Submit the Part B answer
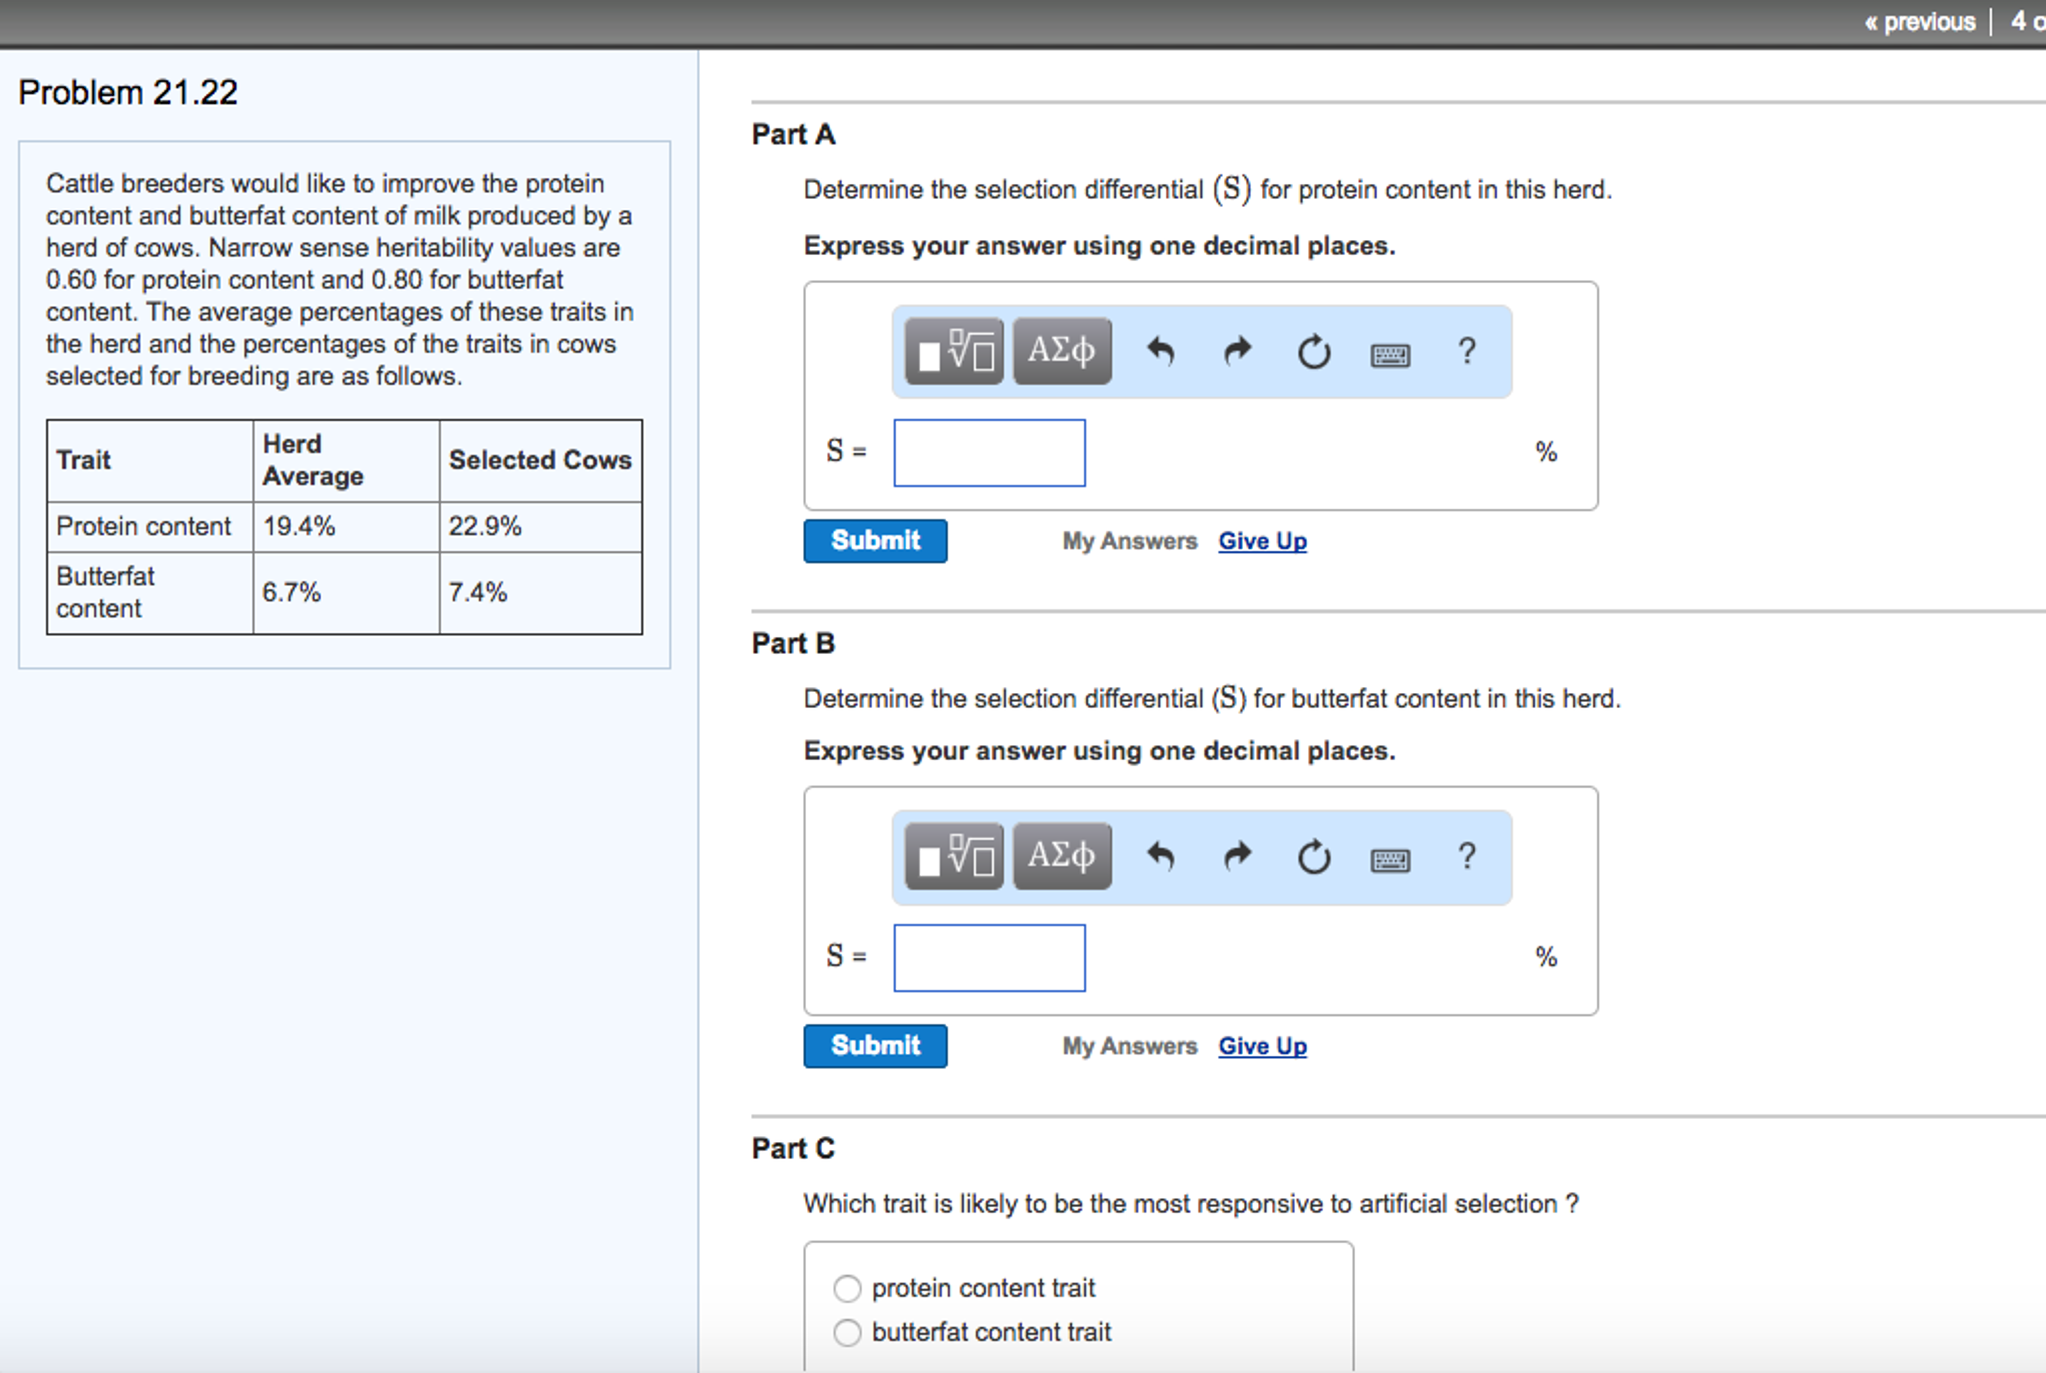The image size is (2046, 1373). tap(875, 1046)
